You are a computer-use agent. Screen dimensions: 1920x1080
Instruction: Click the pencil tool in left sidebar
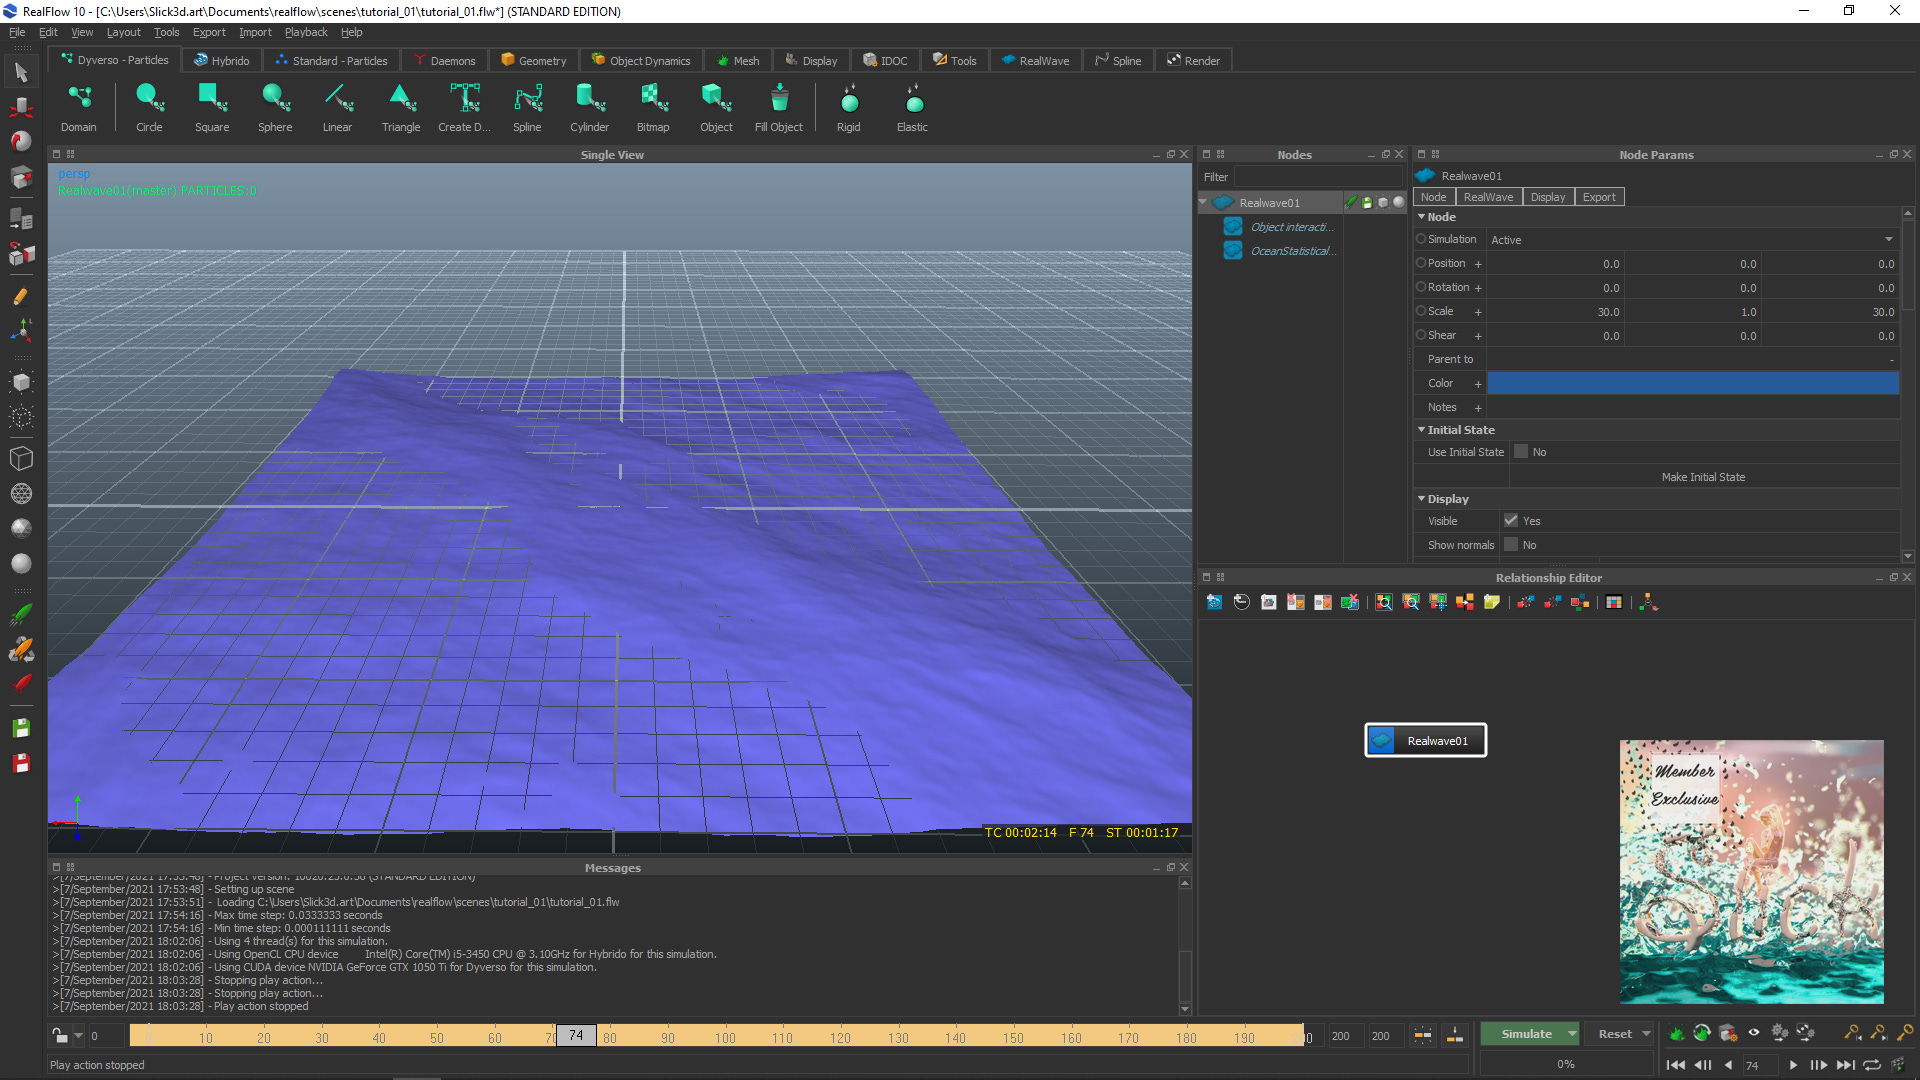[x=21, y=297]
